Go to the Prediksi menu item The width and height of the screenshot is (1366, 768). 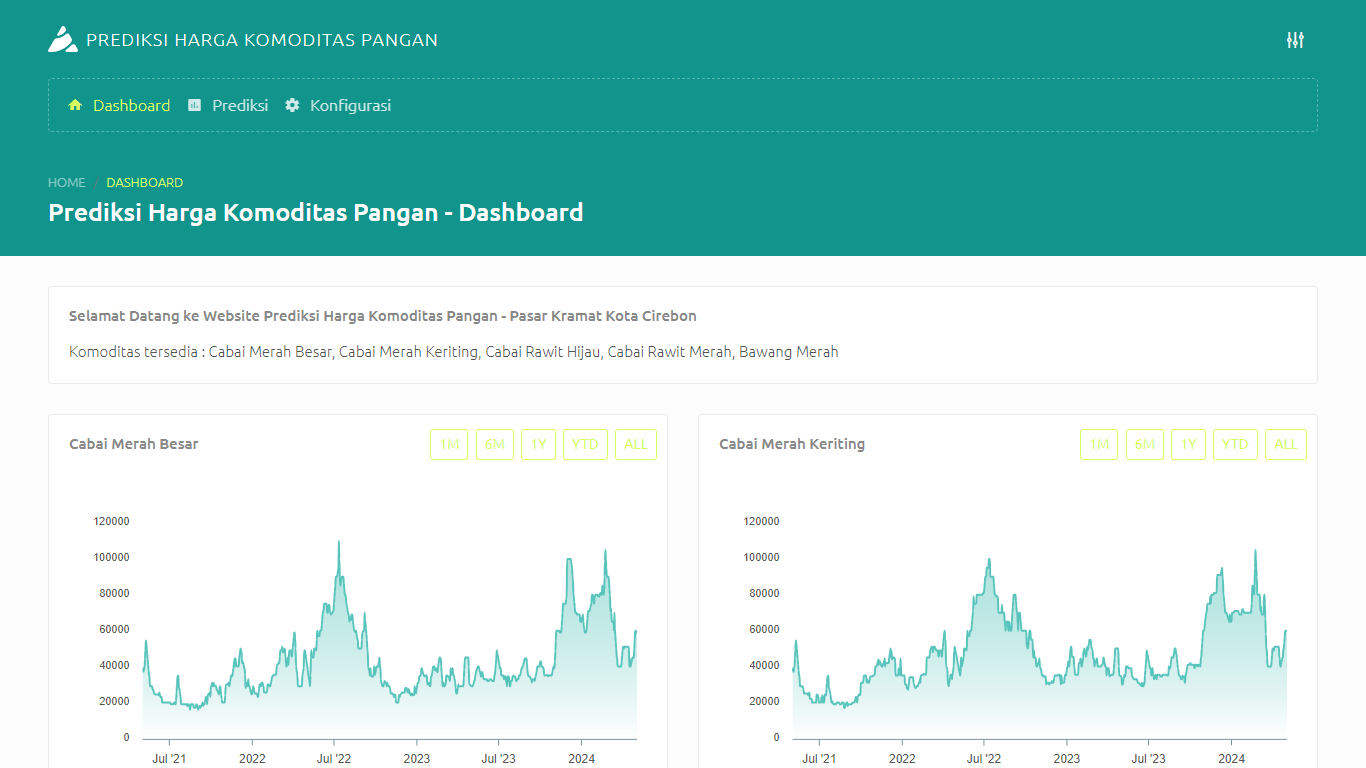click(x=240, y=105)
